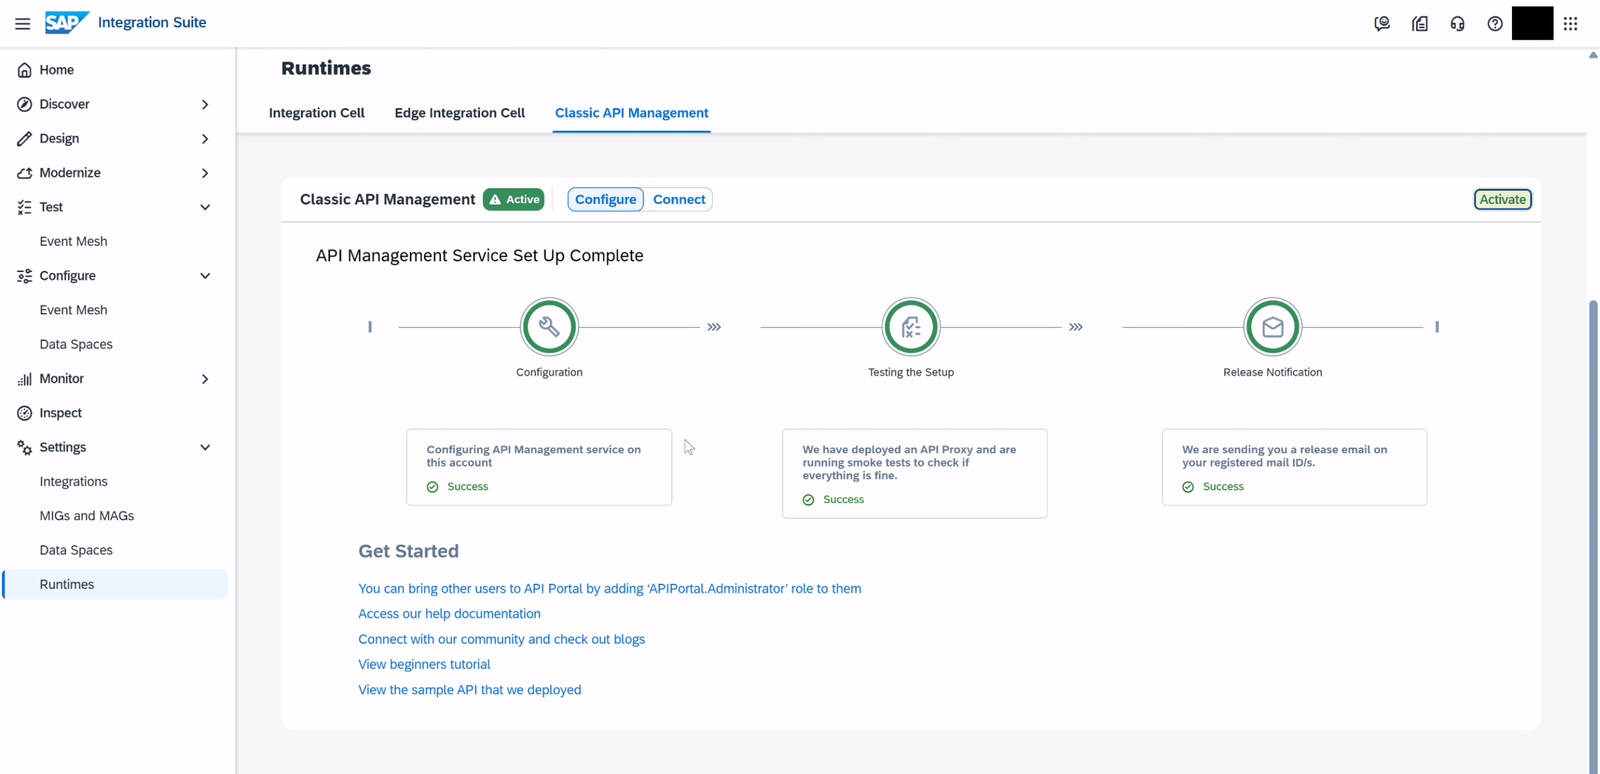Click the Connect segmented button

click(679, 199)
